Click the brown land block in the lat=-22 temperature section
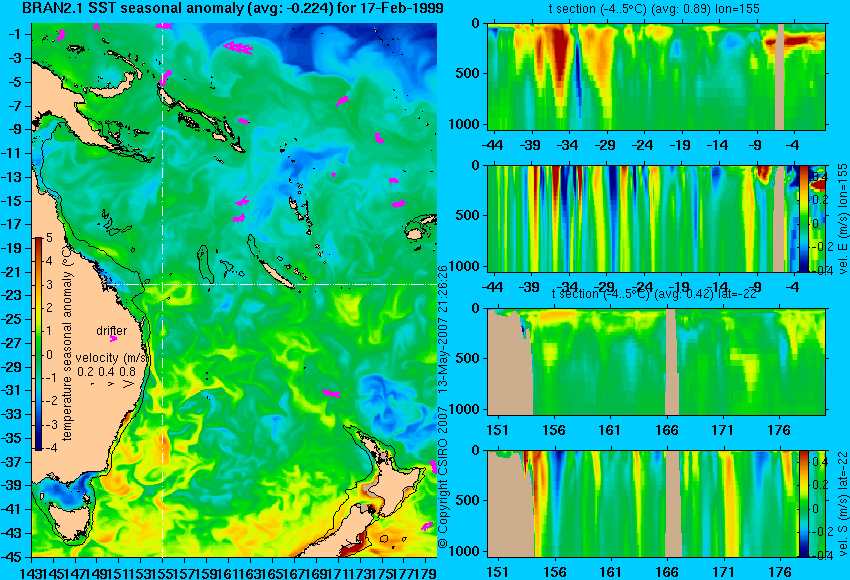This screenshot has height=580, width=850. point(510,362)
